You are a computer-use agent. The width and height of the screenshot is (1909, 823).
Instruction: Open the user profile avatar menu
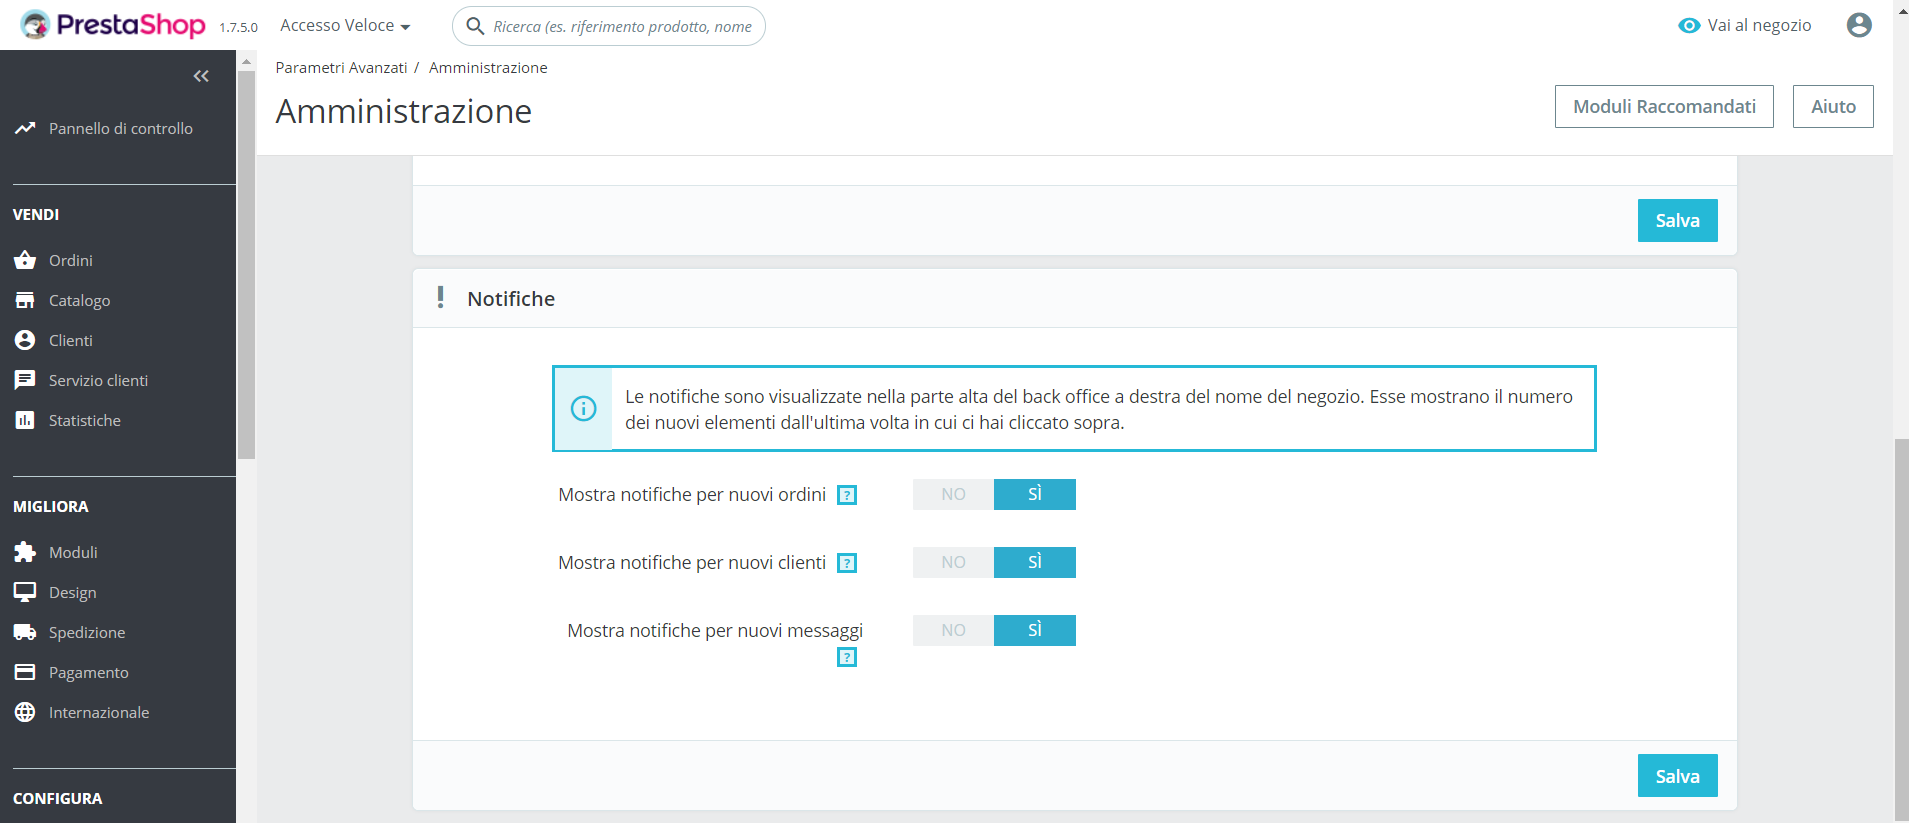pyautogui.click(x=1859, y=25)
